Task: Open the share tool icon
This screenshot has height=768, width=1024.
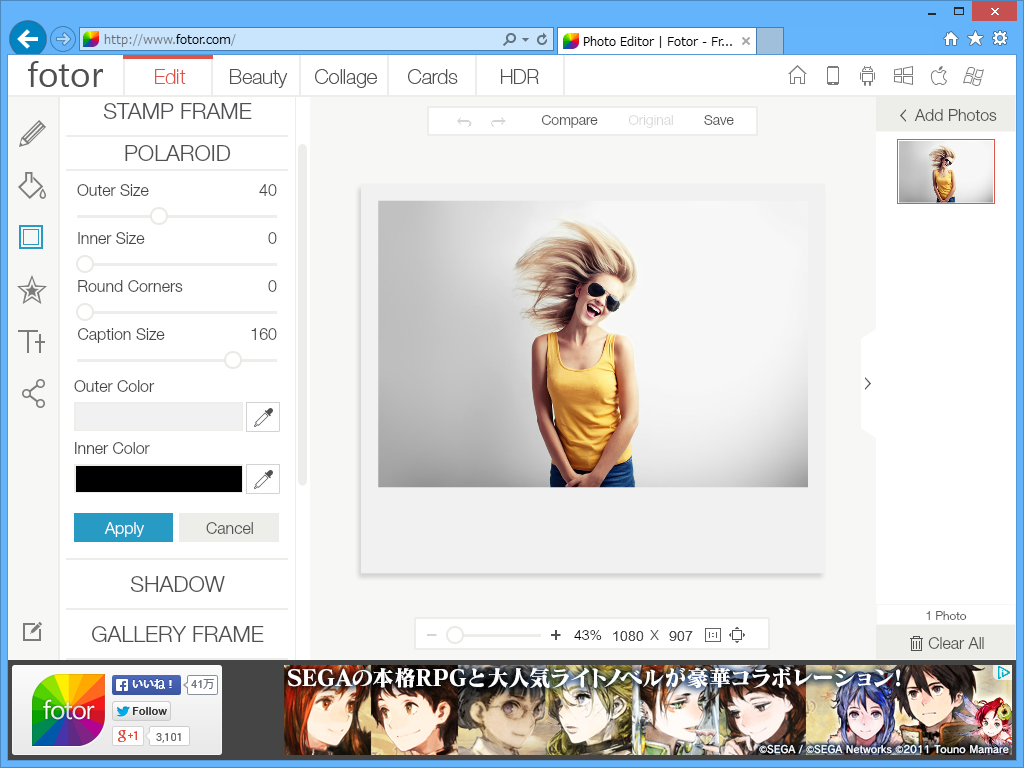Action: [32, 393]
